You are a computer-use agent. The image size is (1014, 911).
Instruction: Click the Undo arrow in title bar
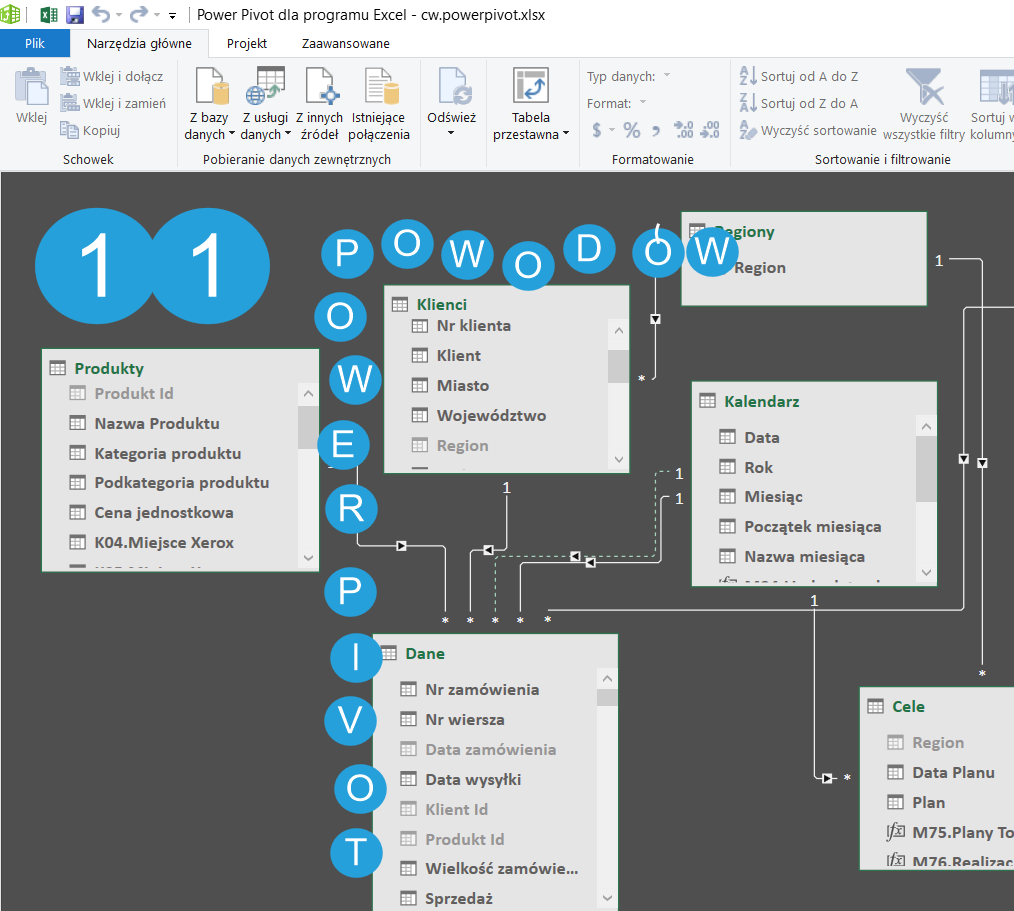click(x=101, y=15)
